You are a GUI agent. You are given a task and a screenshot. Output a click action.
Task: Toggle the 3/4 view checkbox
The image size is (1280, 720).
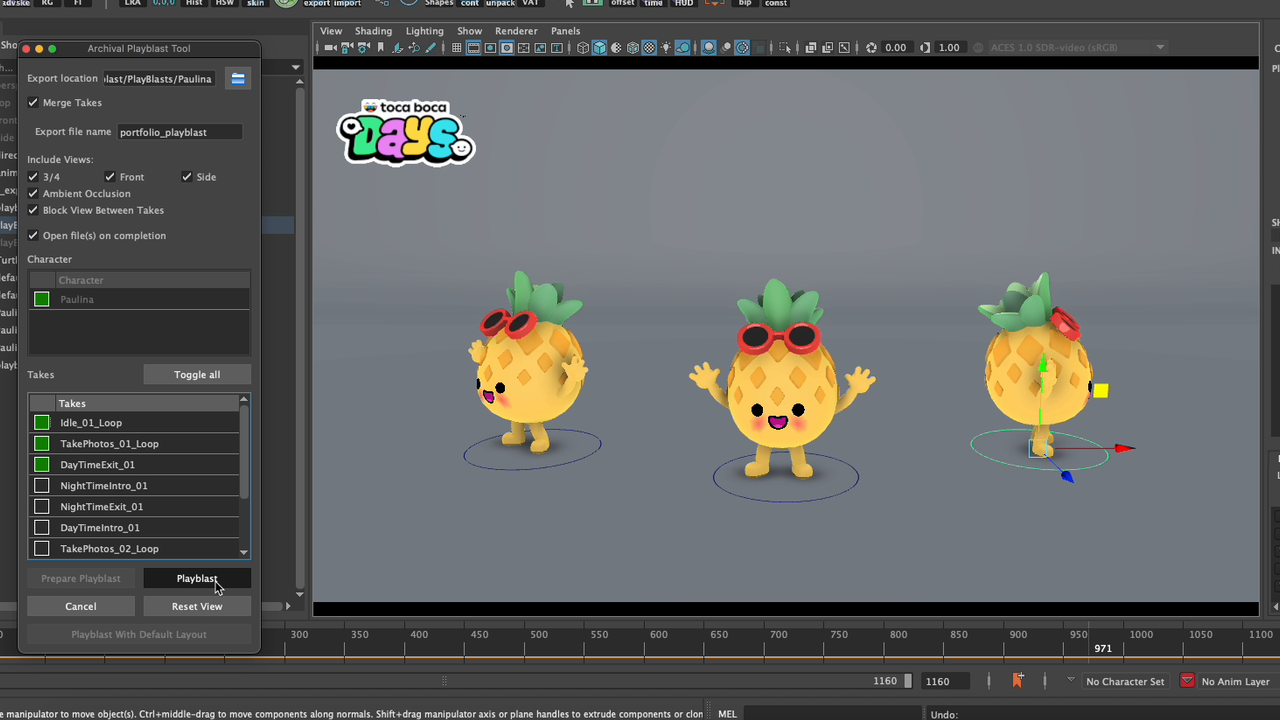33,177
